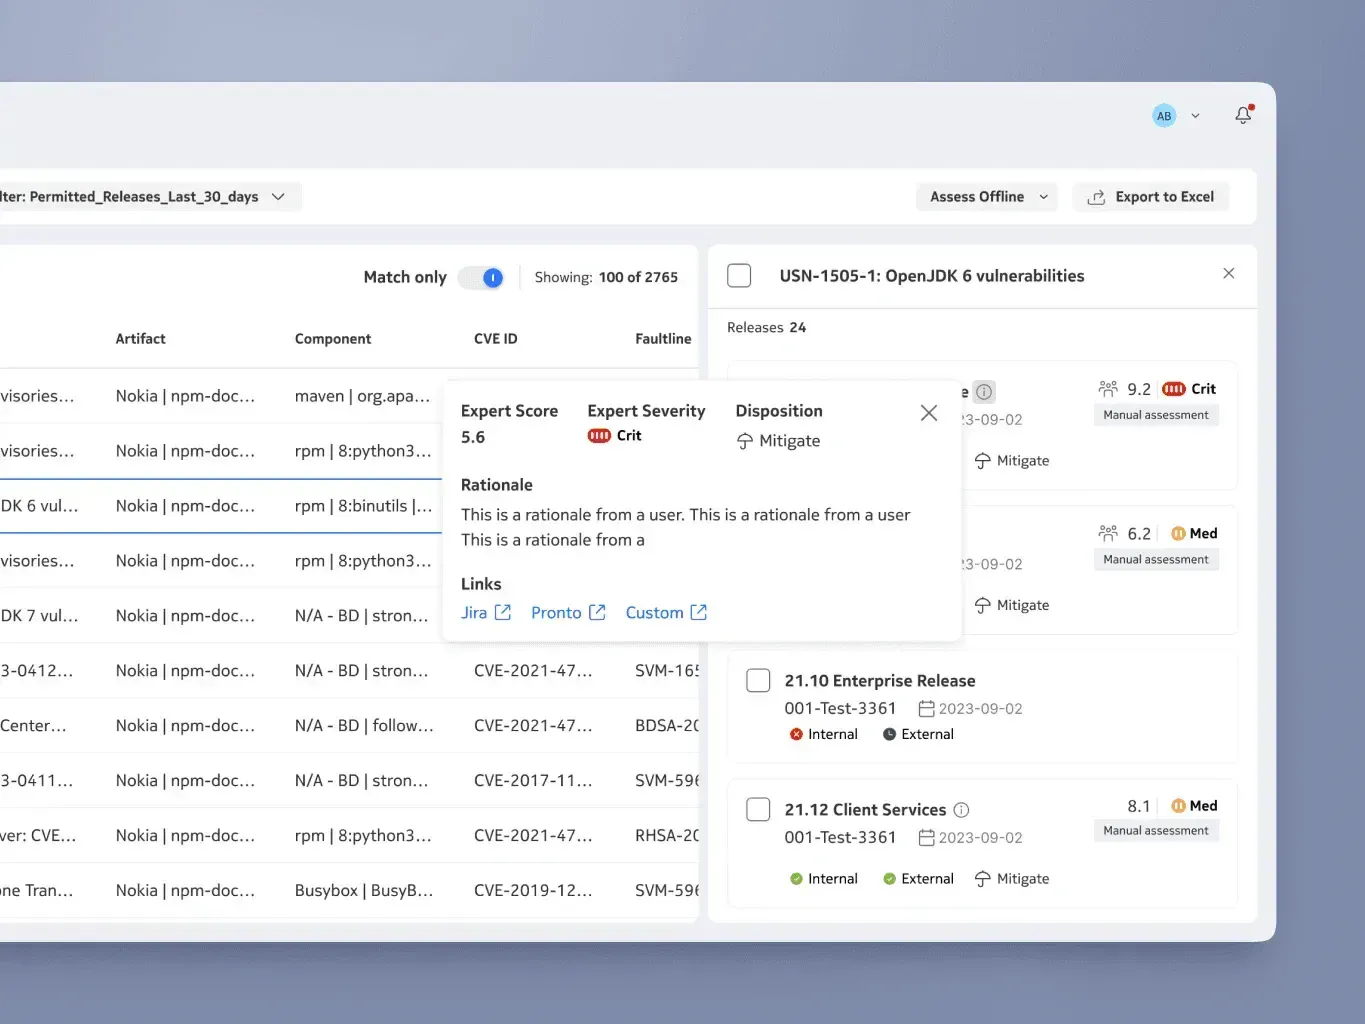Click the BDSA-20 faultline cell
This screenshot has width=1365, height=1024.
point(667,725)
